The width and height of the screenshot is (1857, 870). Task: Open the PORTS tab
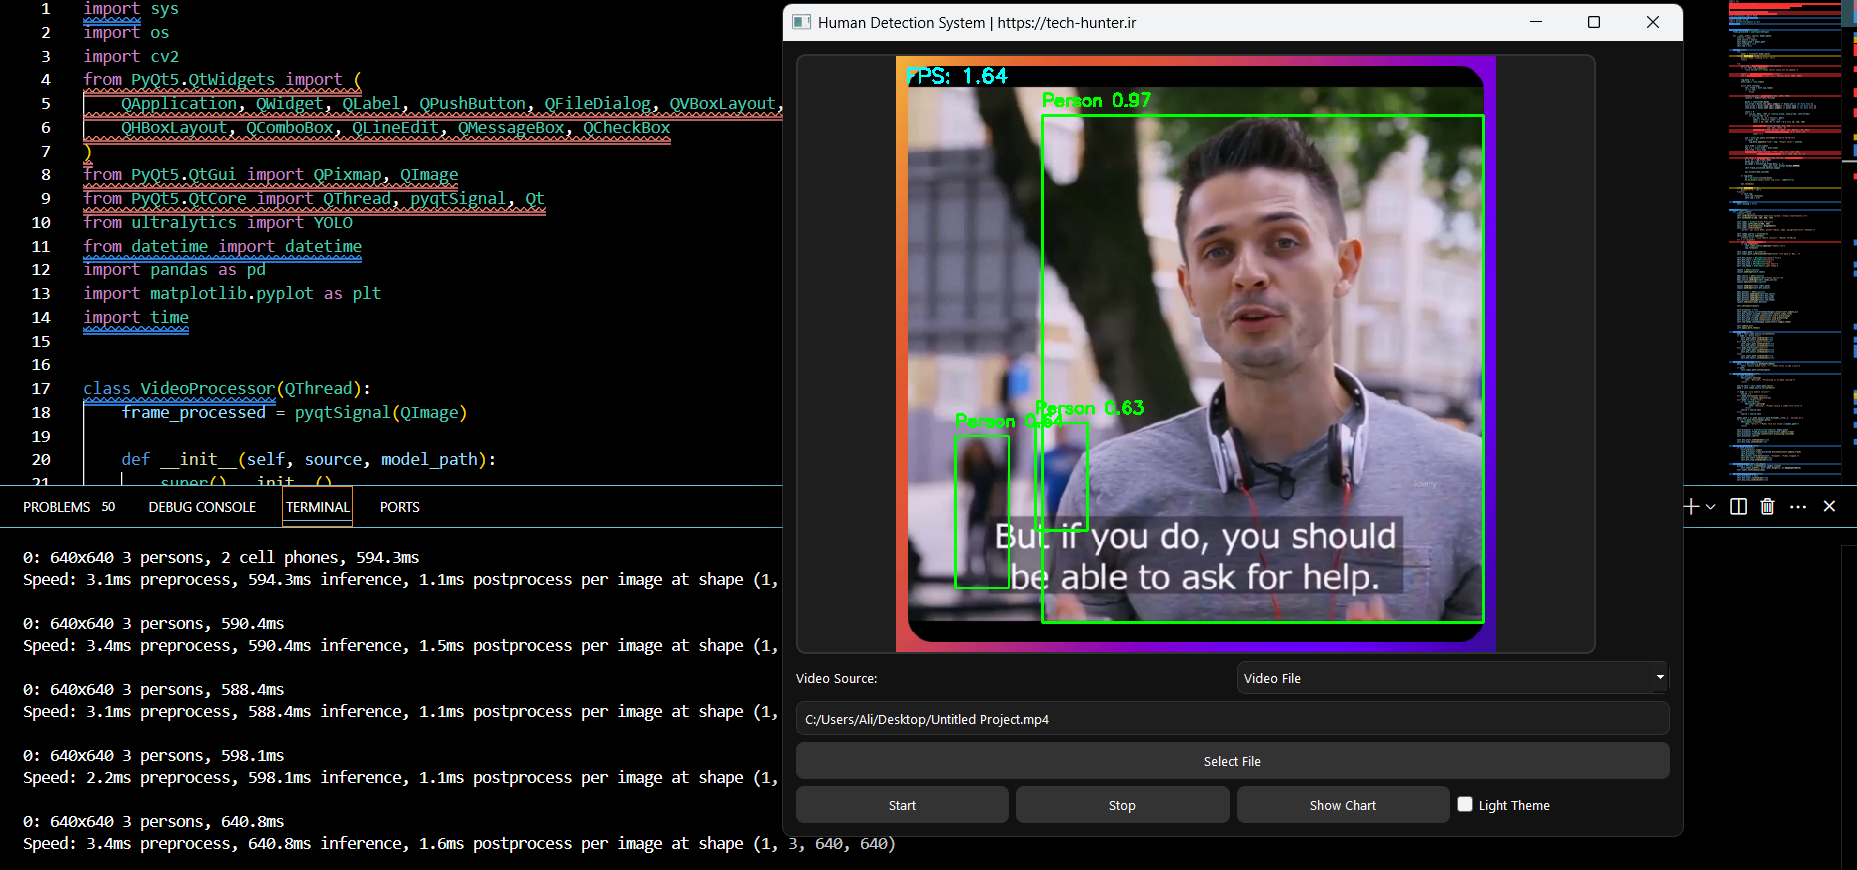399,507
